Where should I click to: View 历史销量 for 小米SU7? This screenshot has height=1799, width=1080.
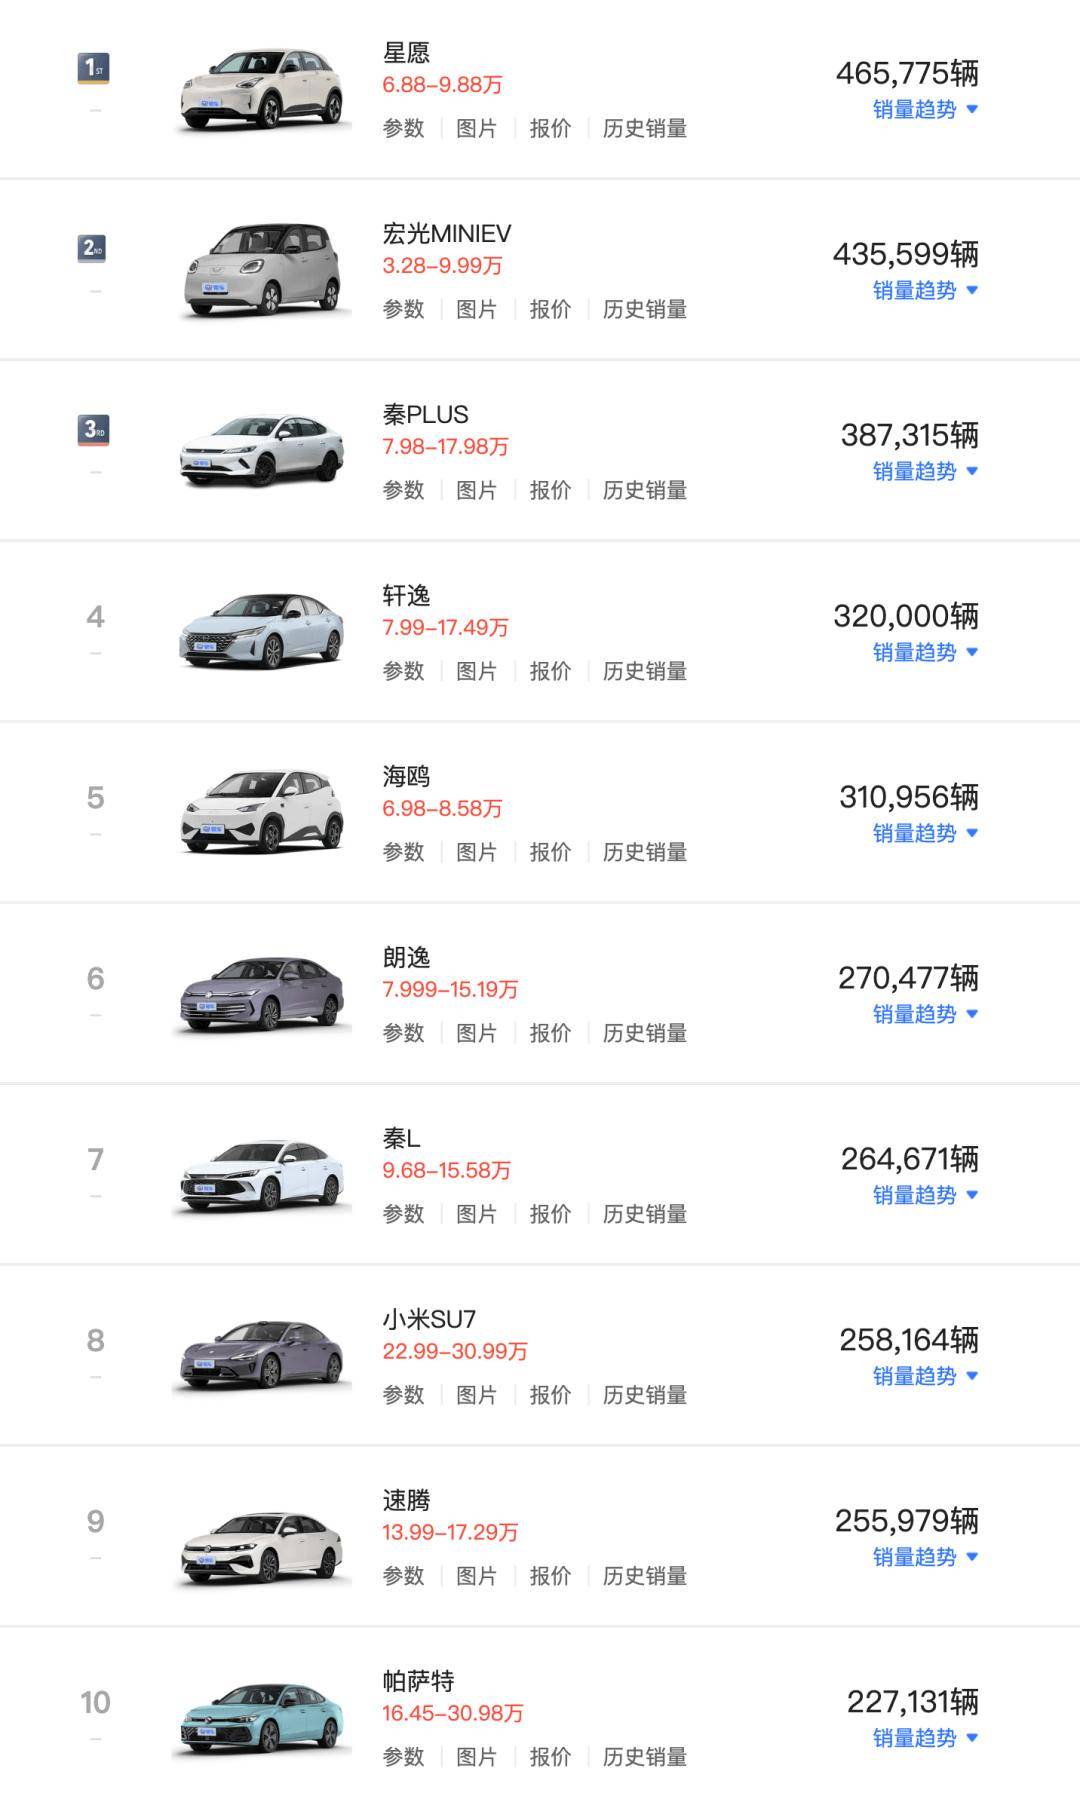pyautogui.click(x=645, y=1396)
